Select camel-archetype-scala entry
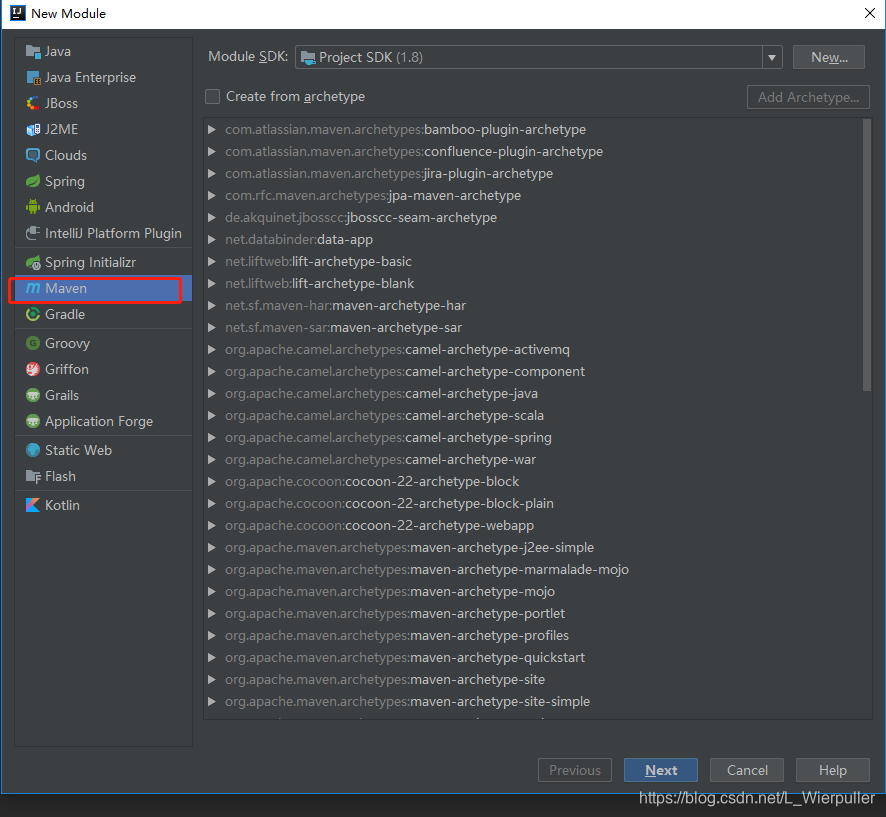Screen dimensions: 886x817 pyautogui.click(x=384, y=416)
